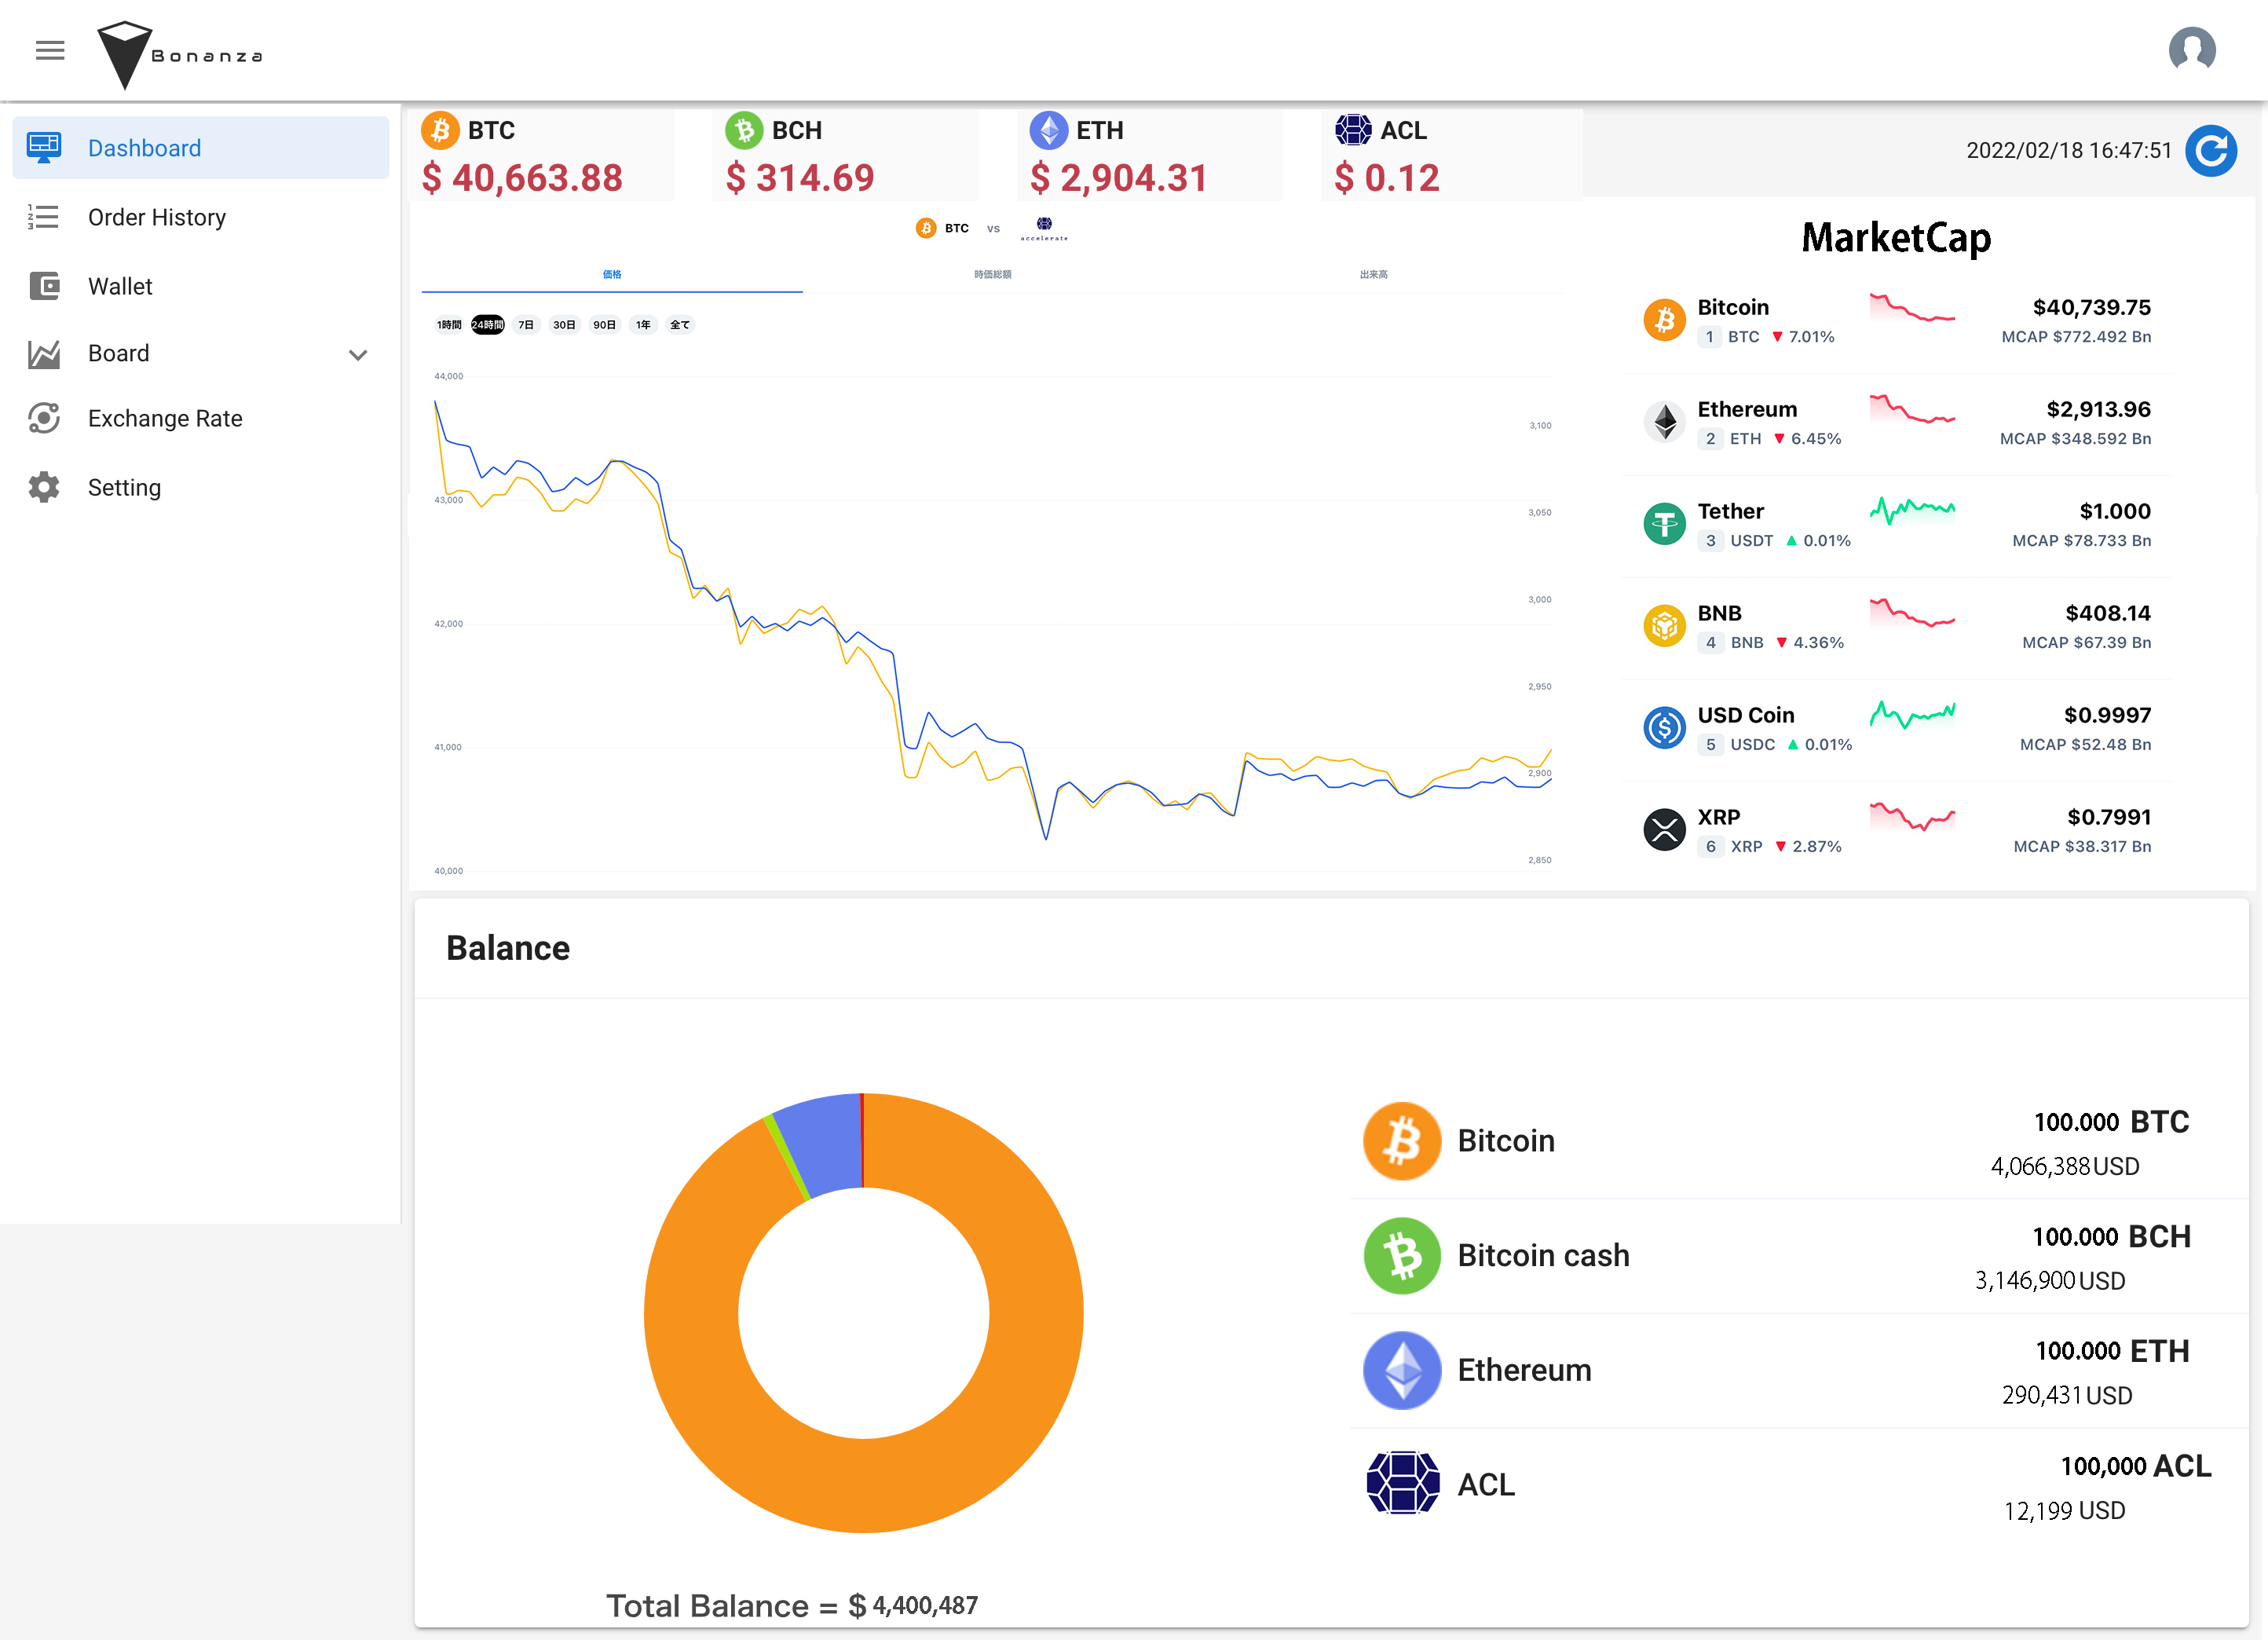Switch to the 出来高 chart tab
This screenshot has height=1640, width=2268.
point(1373,274)
